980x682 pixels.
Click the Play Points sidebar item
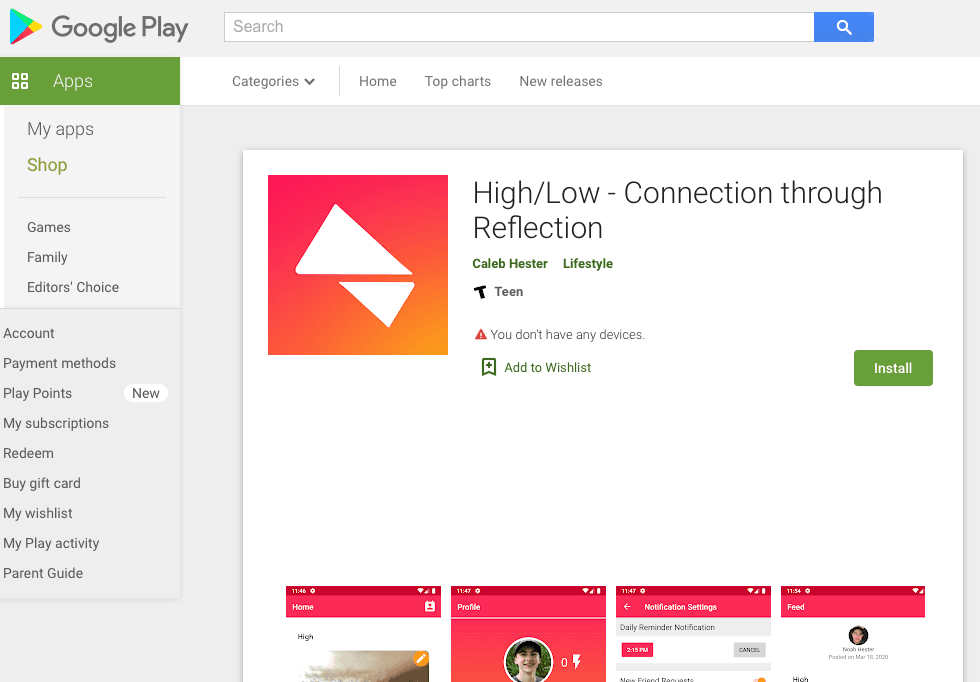coord(37,393)
